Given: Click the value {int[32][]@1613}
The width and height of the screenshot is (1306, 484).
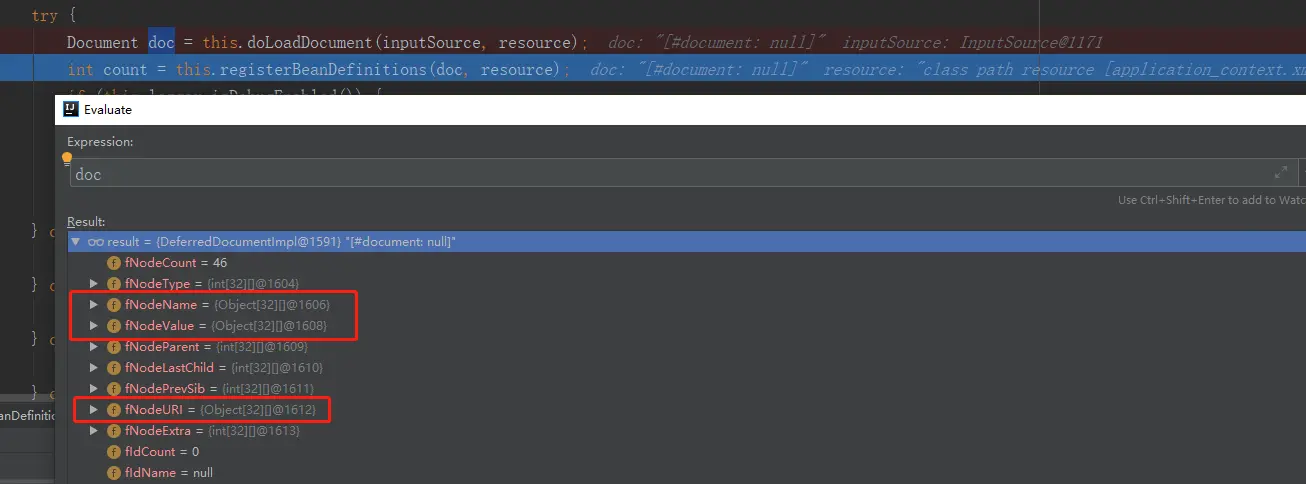Looking at the screenshot, I should point(254,431).
